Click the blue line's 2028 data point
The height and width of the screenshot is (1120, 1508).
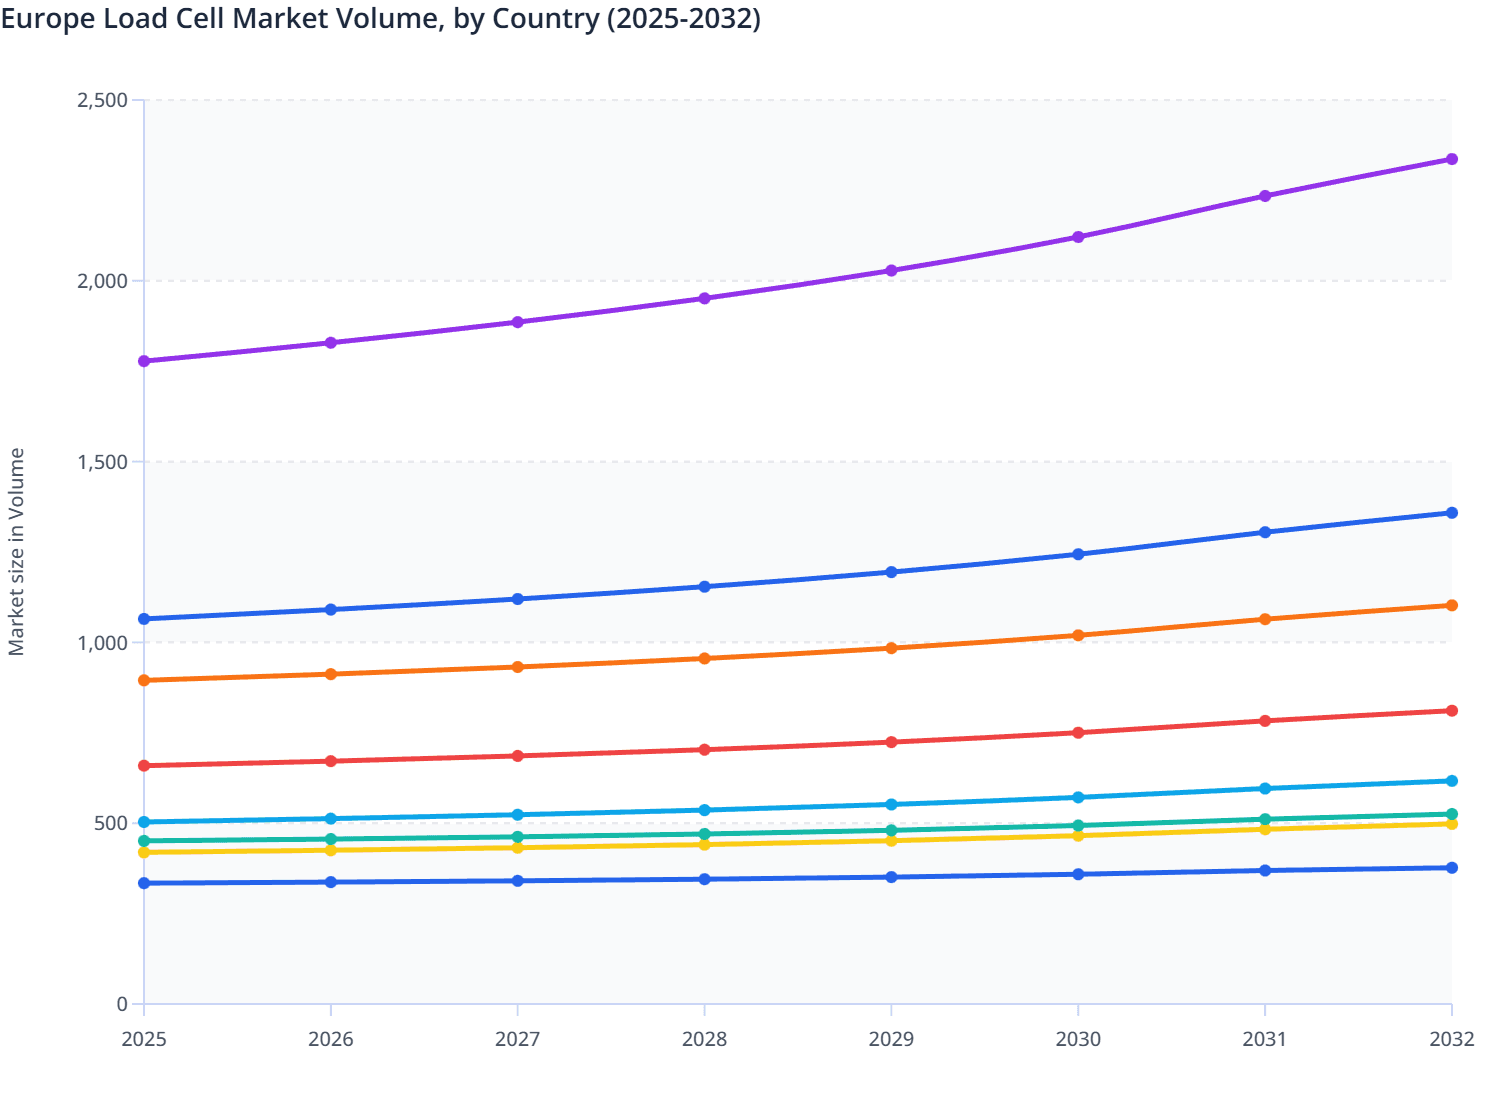[x=704, y=586]
